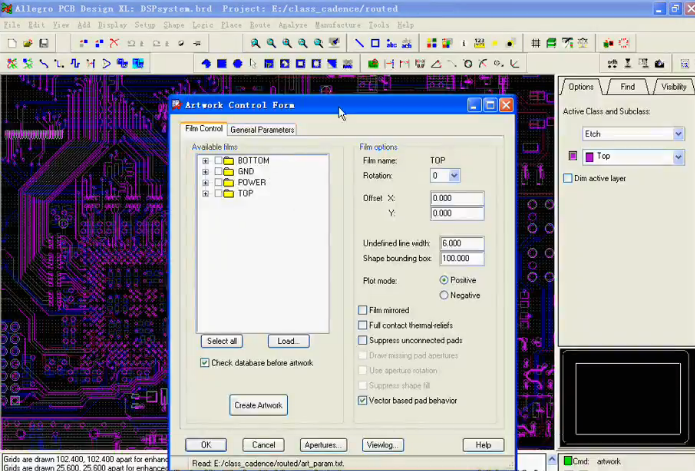Select the Add Rectangle tool icon
The height and width of the screenshot is (471, 695).
point(375,43)
